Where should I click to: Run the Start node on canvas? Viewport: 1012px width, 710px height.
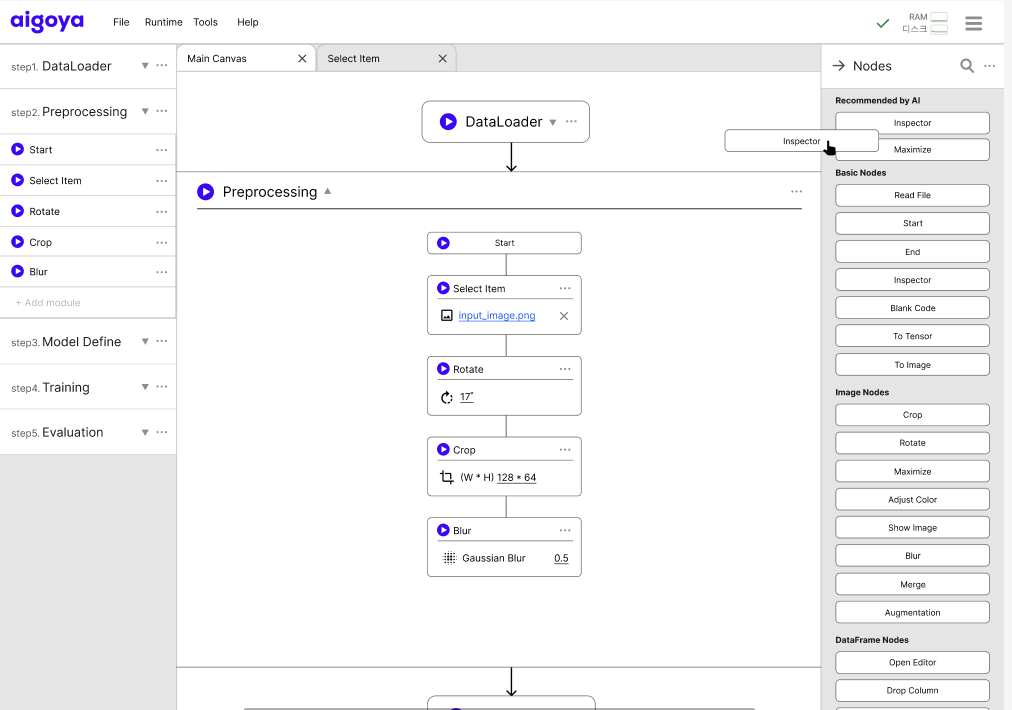point(443,243)
